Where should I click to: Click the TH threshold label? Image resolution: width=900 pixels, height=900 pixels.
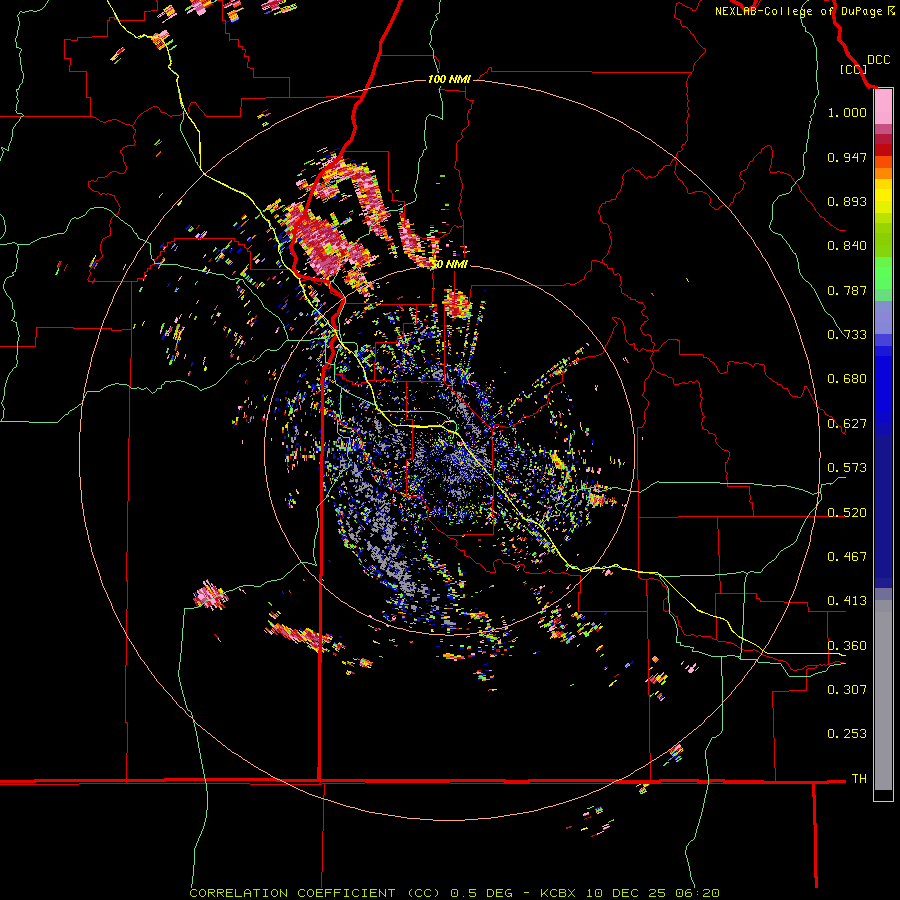coord(859,779)
